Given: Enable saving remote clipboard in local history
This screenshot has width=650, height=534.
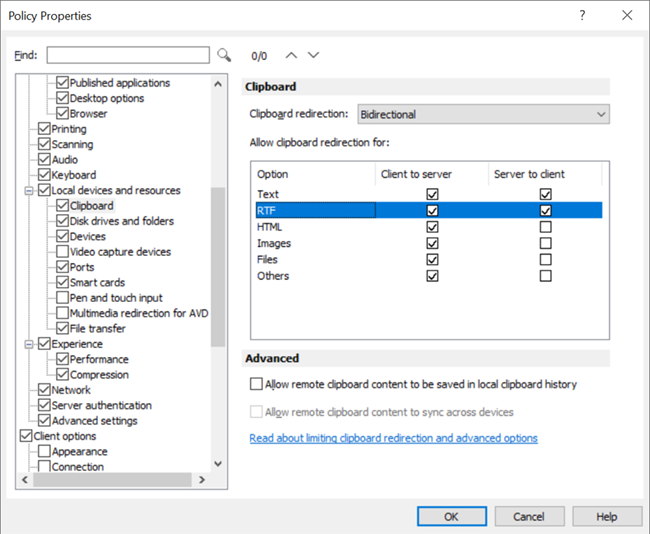Looking at the screenshot, I should (x=257, y=384).
